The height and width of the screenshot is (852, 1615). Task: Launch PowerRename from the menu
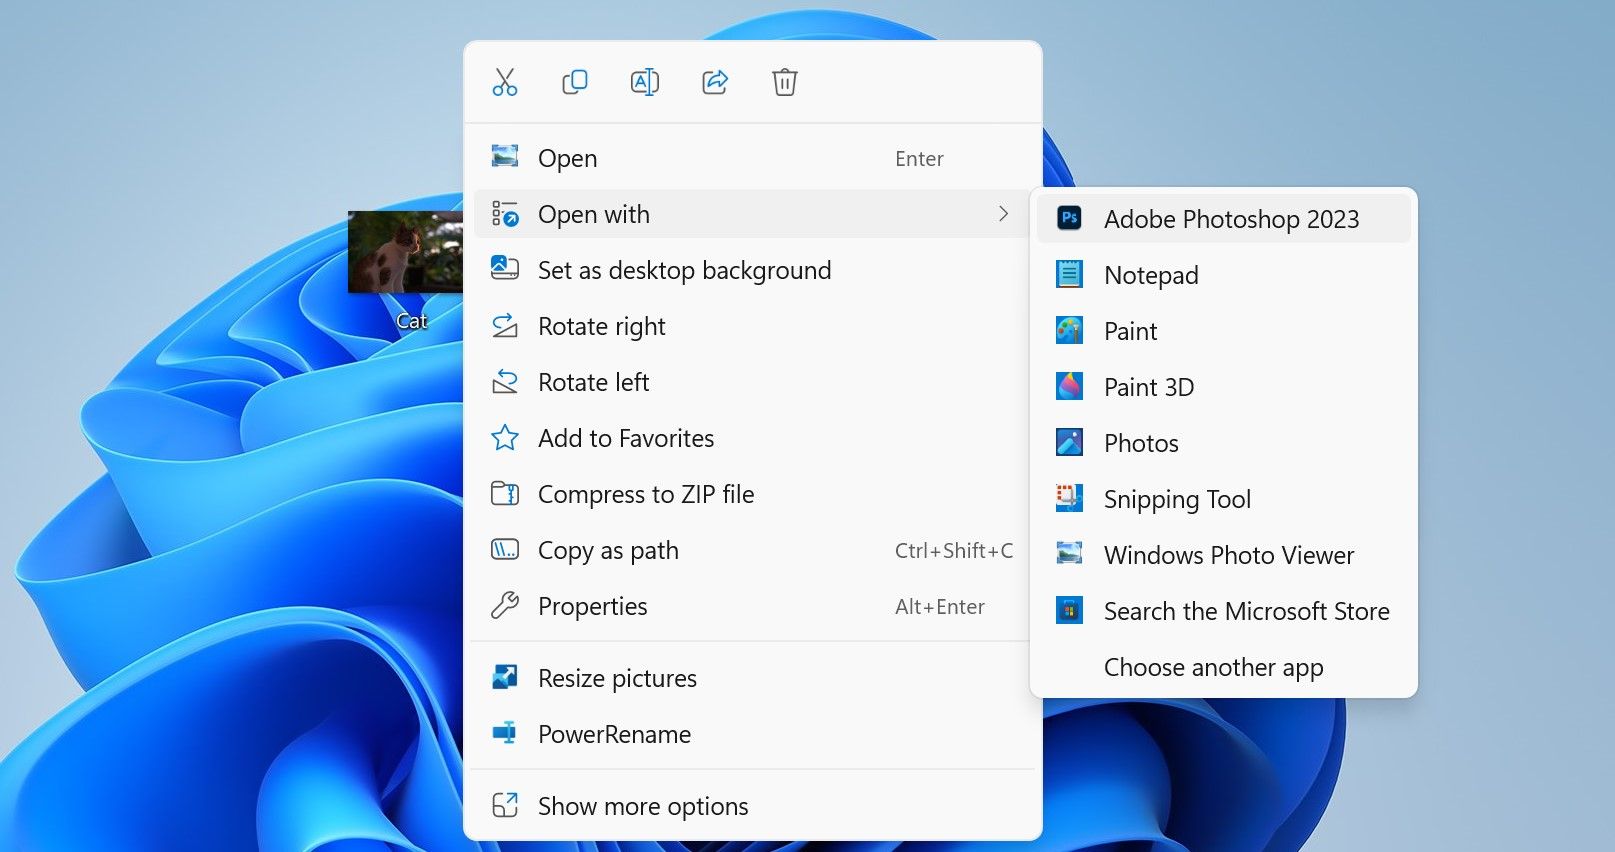614,734
